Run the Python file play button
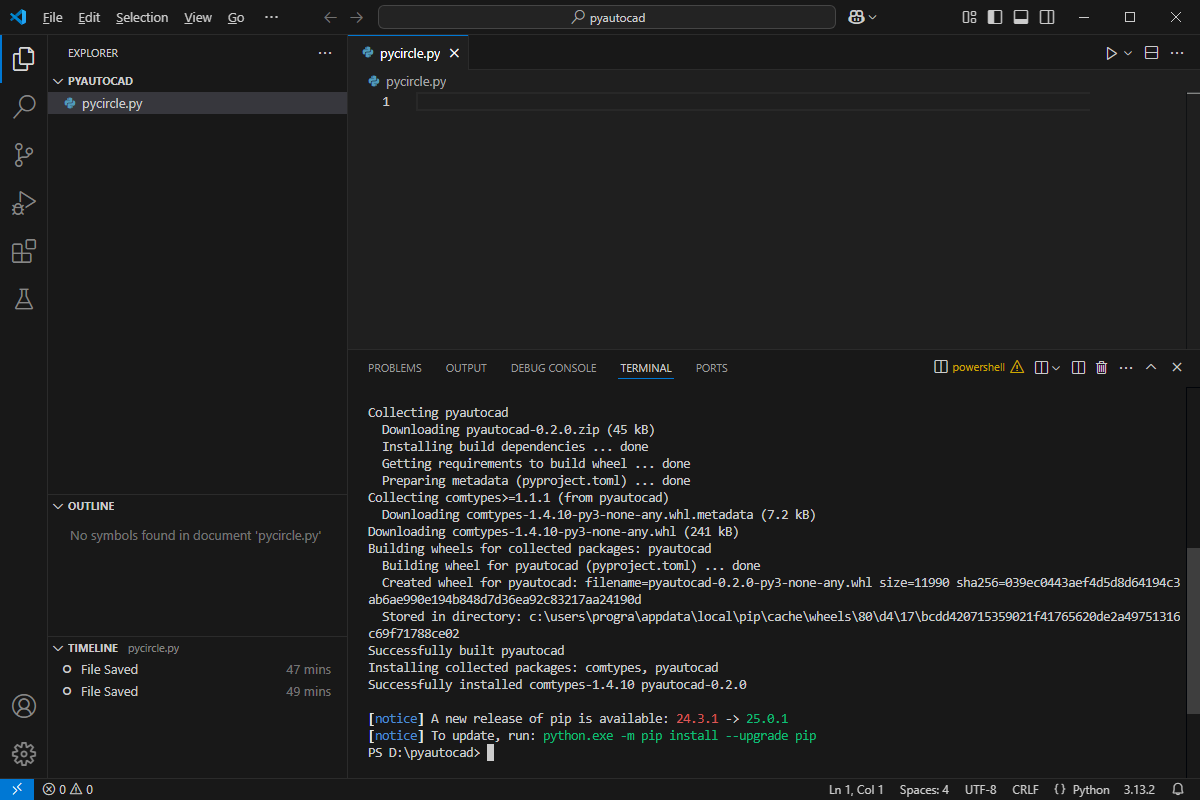 point(1111,54)
